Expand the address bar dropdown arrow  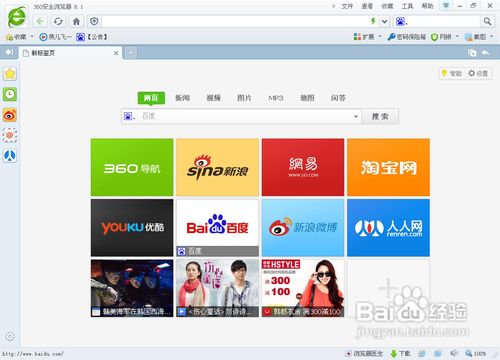(384, 22)
